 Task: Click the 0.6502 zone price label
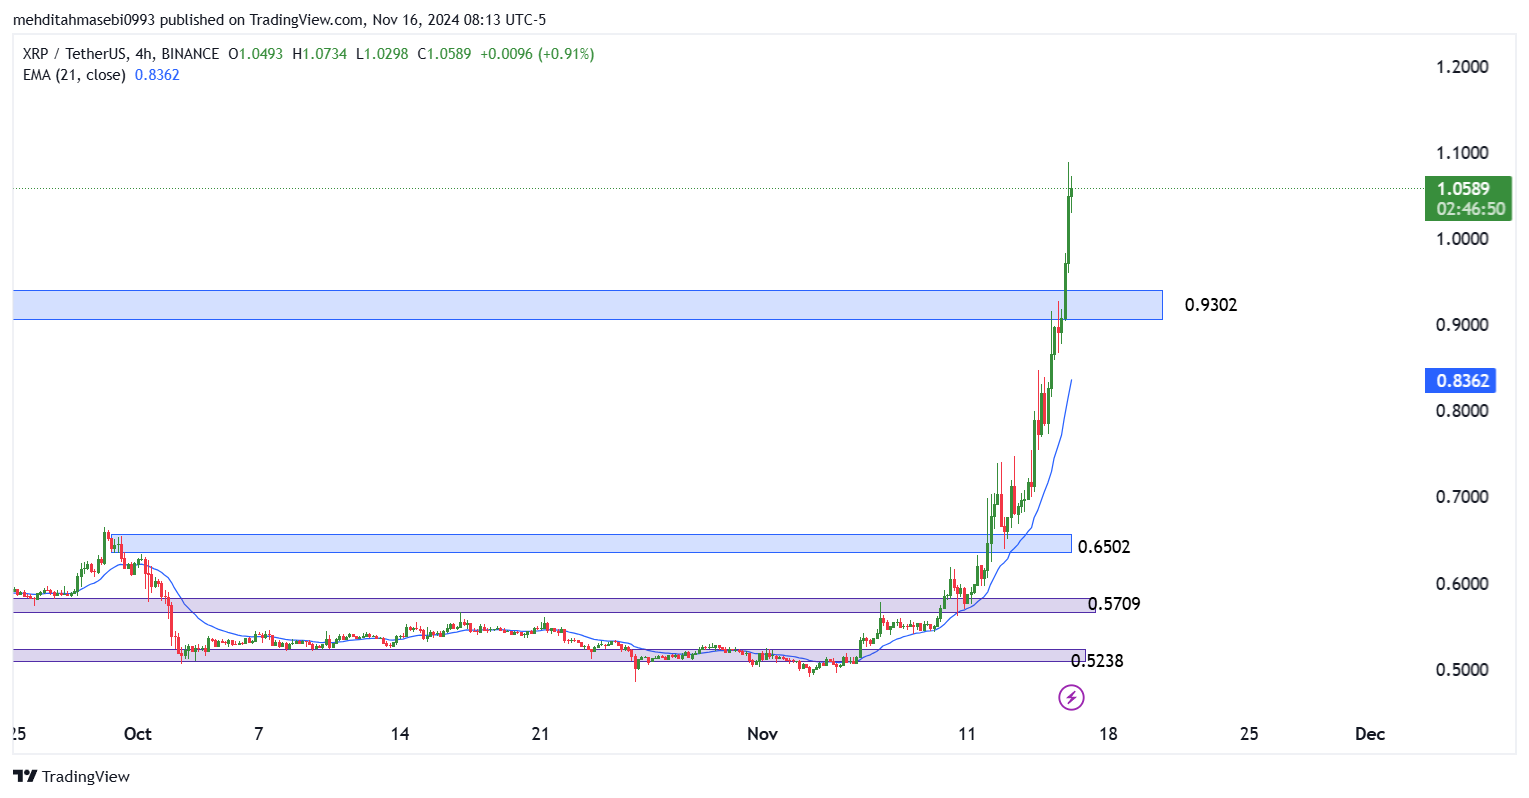[1104, 547]
